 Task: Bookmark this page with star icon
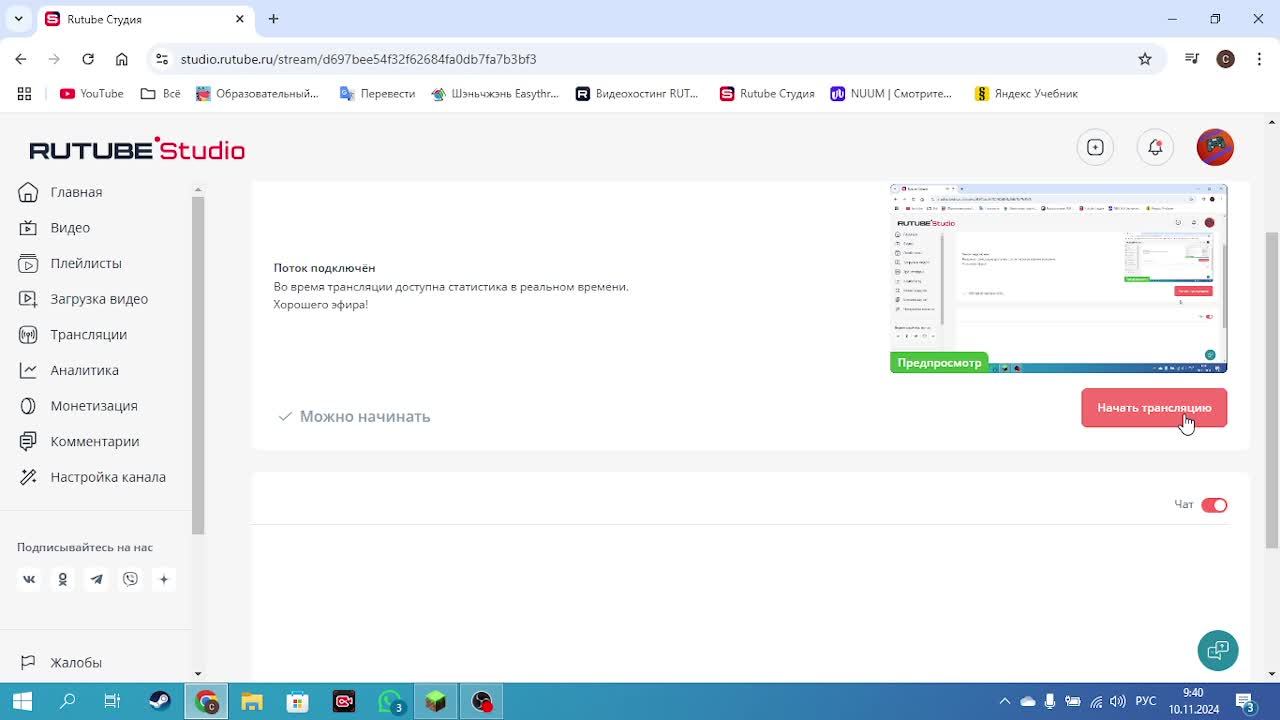(x=1145, y=59)
